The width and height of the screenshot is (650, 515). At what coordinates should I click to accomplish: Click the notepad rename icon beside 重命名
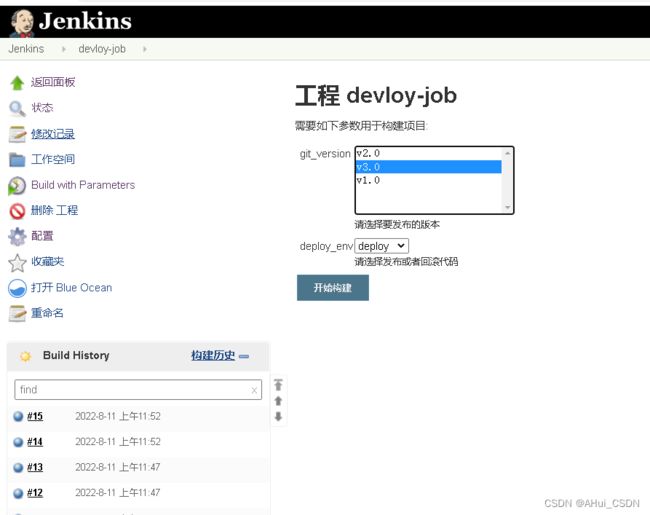pos(17,313)
